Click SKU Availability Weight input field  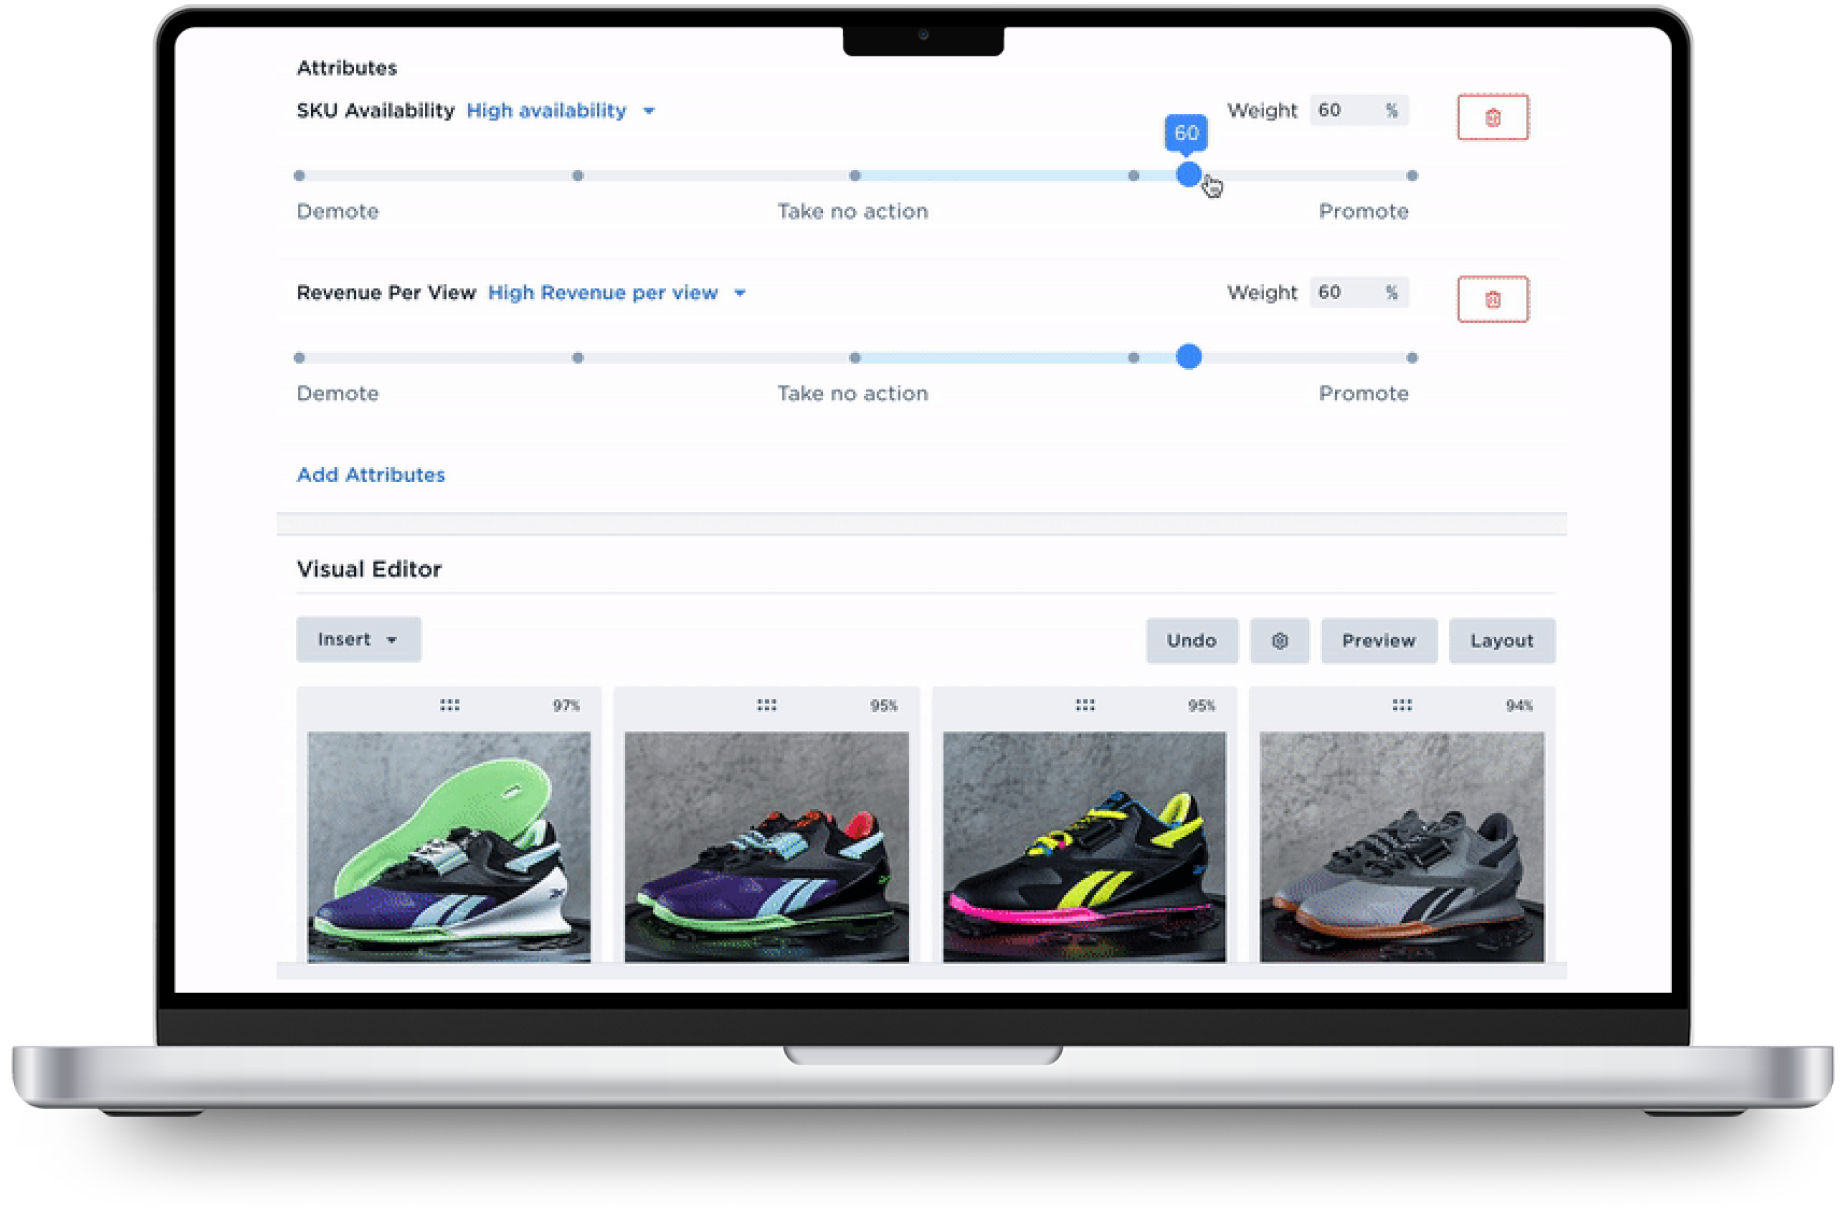tap(1358, 111)
